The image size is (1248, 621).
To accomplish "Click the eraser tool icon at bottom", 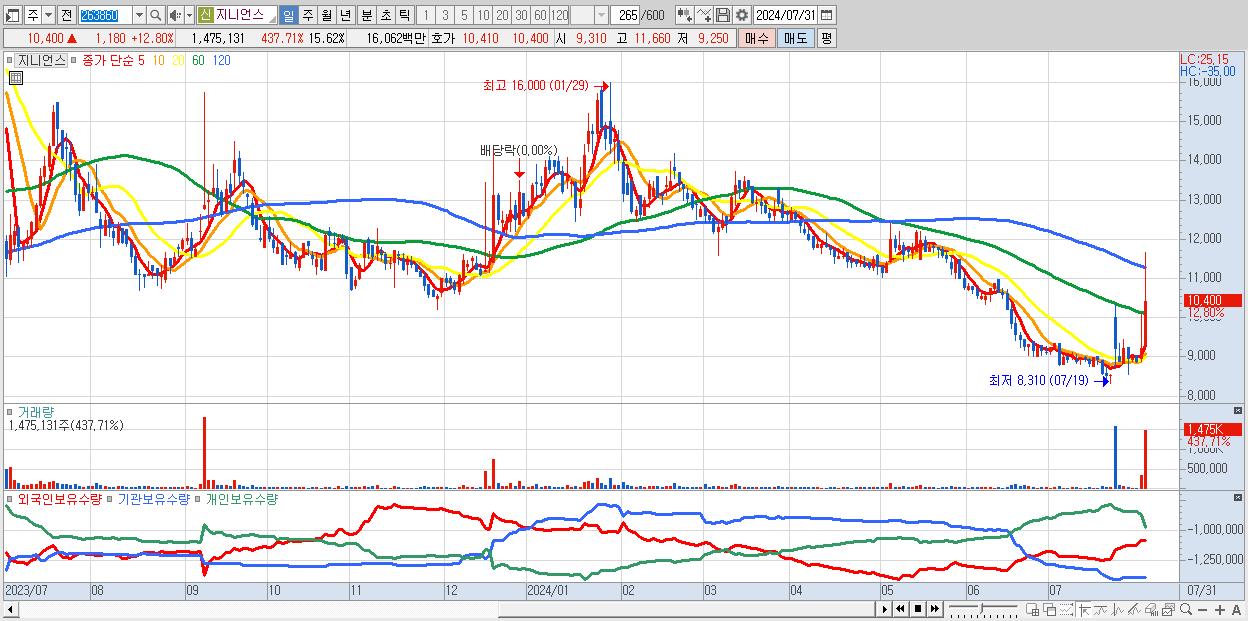I will (x=1151, y=609).
